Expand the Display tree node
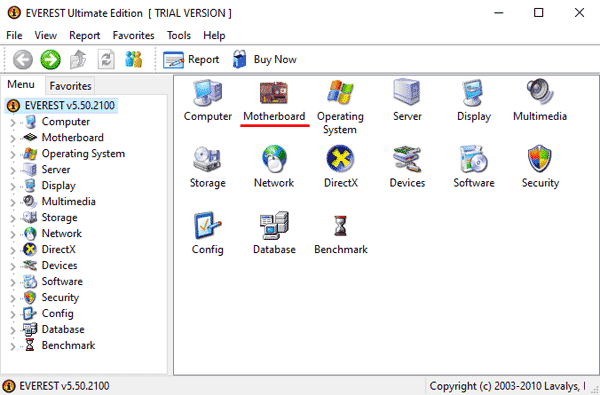Image resolution: width=600 pixels, height=395 pixels. [13, 186]
